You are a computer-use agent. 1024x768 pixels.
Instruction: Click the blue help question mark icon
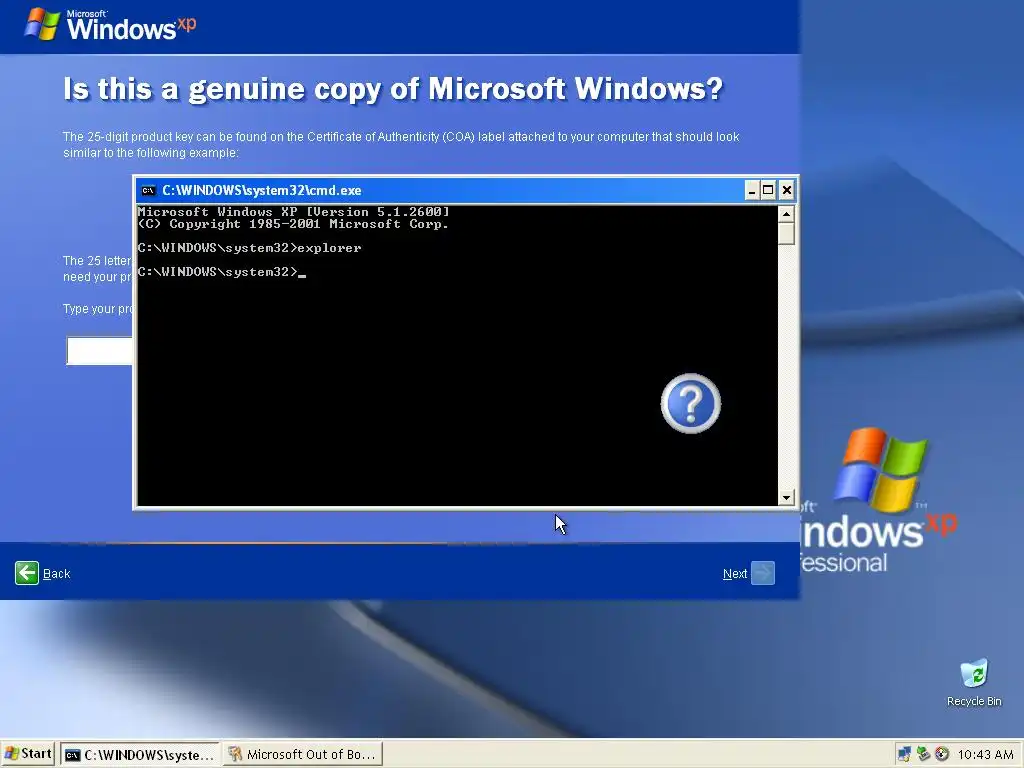(691, 404)
